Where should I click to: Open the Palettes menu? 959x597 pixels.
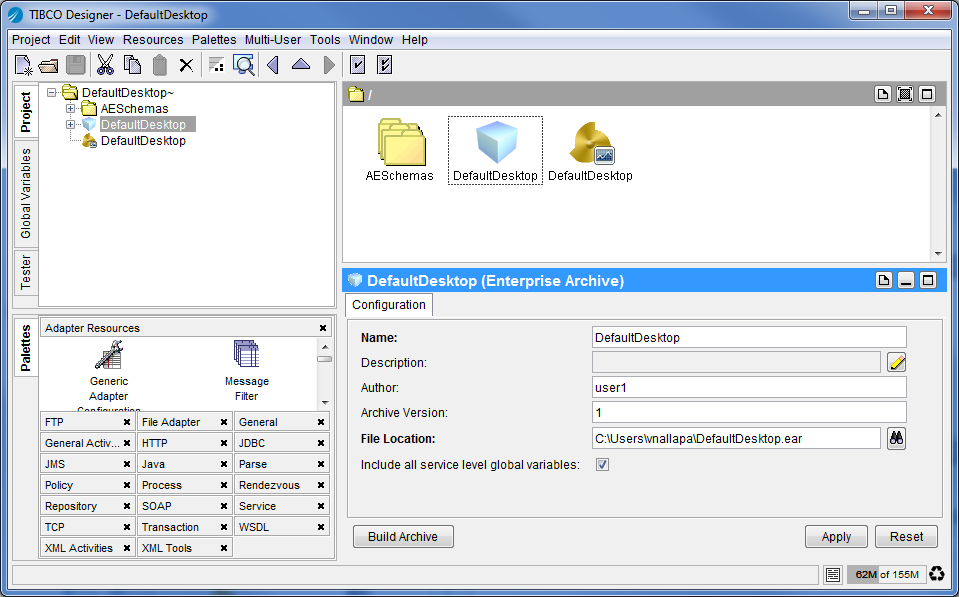tap(214, 40)
